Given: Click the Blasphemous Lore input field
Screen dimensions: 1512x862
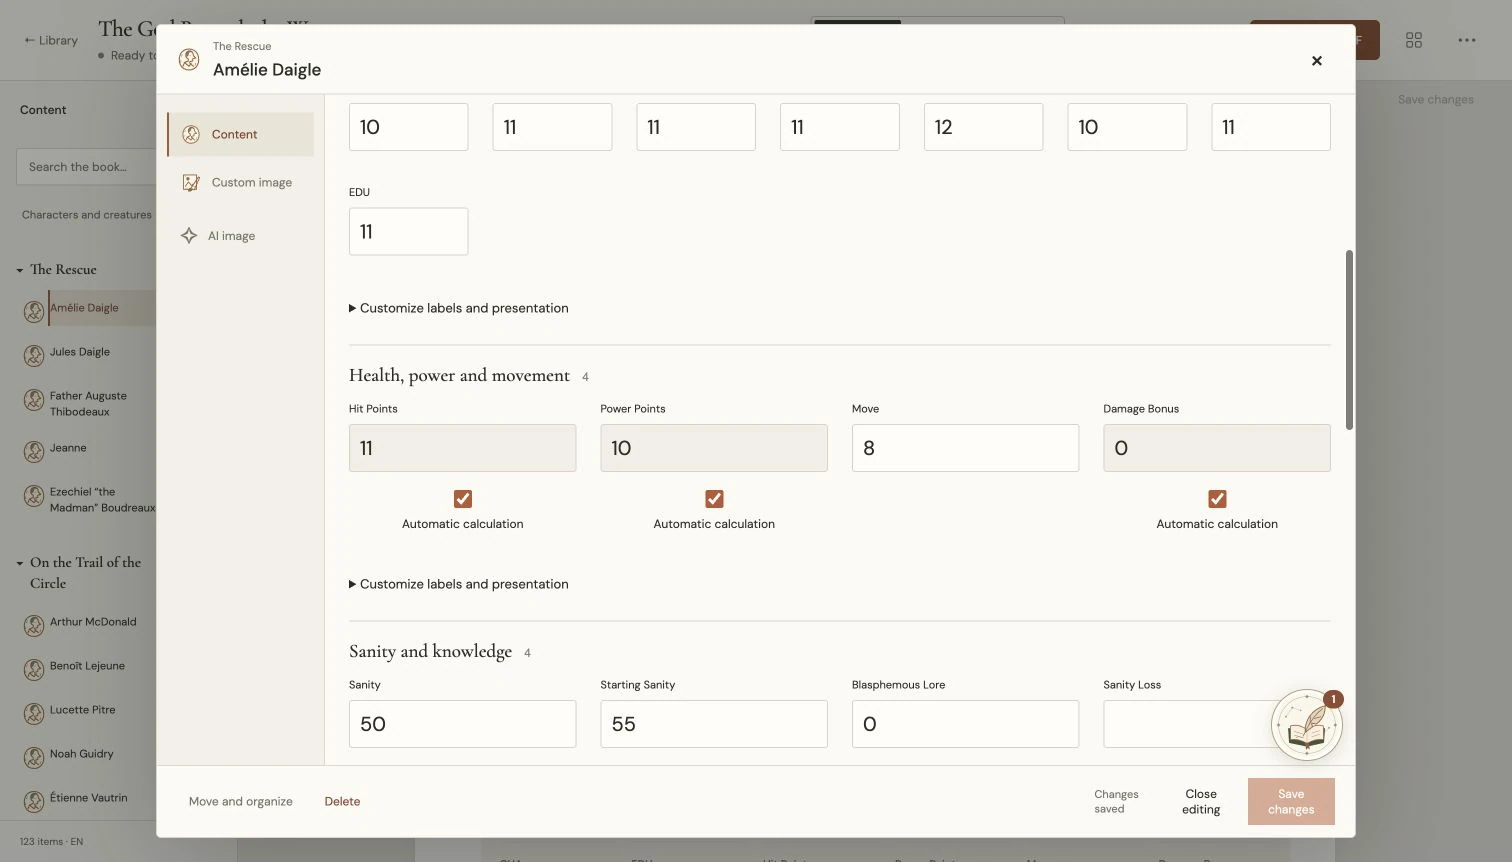Looking at the screenshot, I should click(965, 724).
